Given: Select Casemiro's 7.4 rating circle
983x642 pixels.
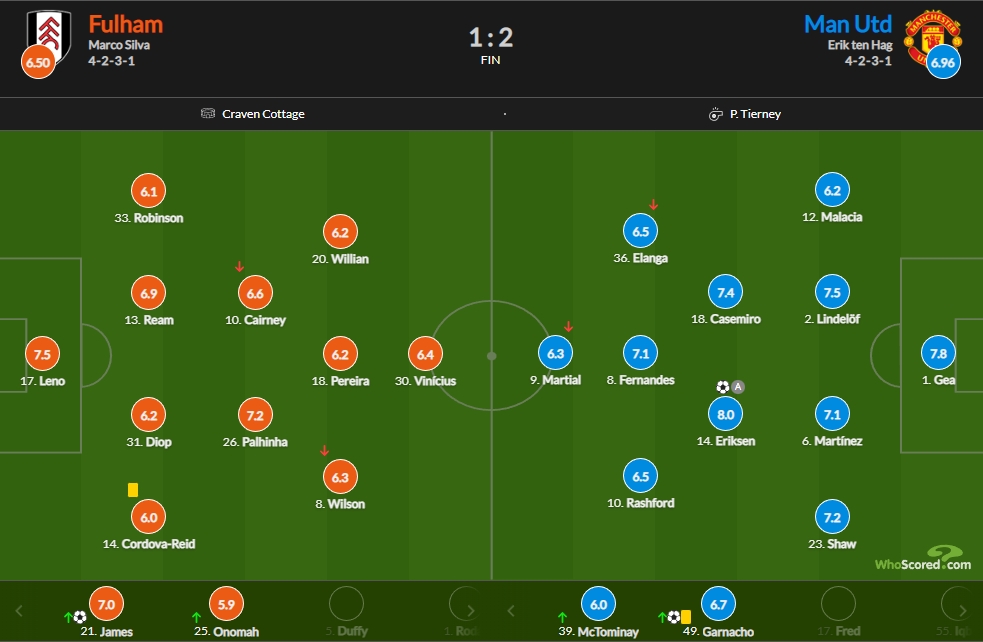Looking at the screenshot, I should click(x=725, y=292).
